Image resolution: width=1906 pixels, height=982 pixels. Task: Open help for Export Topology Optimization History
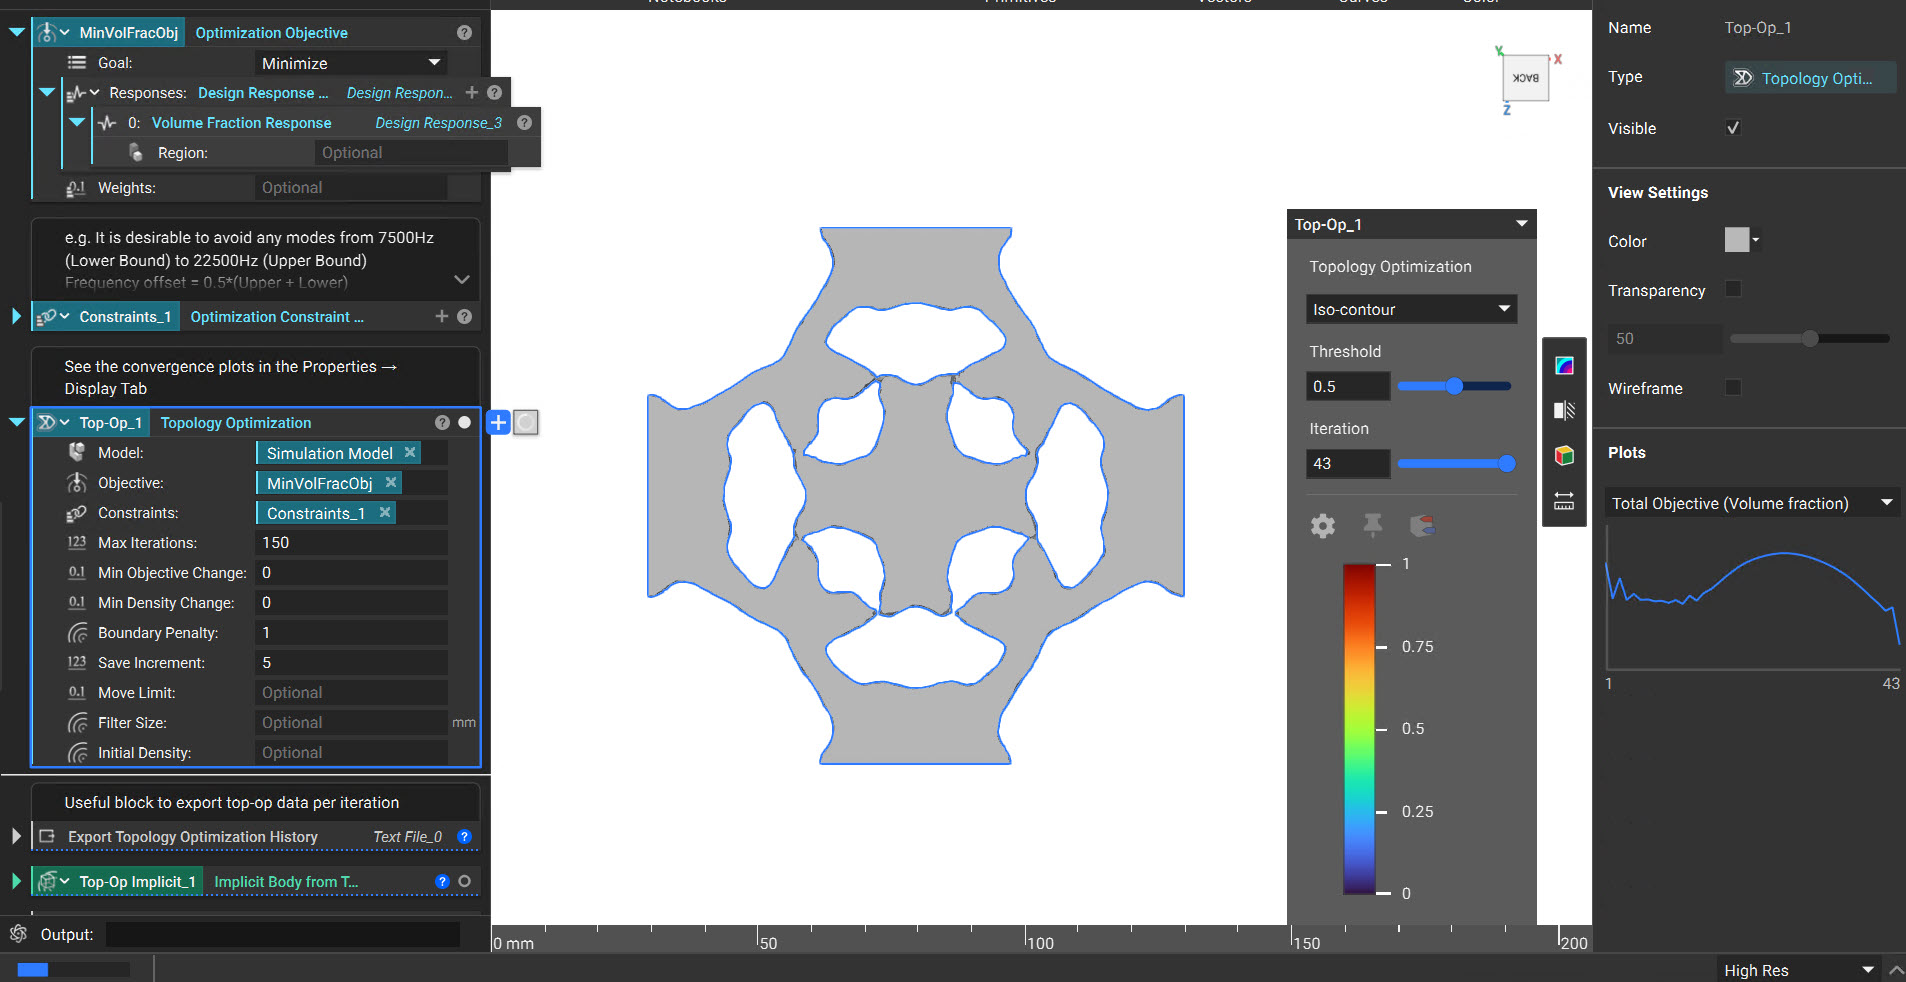tap(464, 836)
